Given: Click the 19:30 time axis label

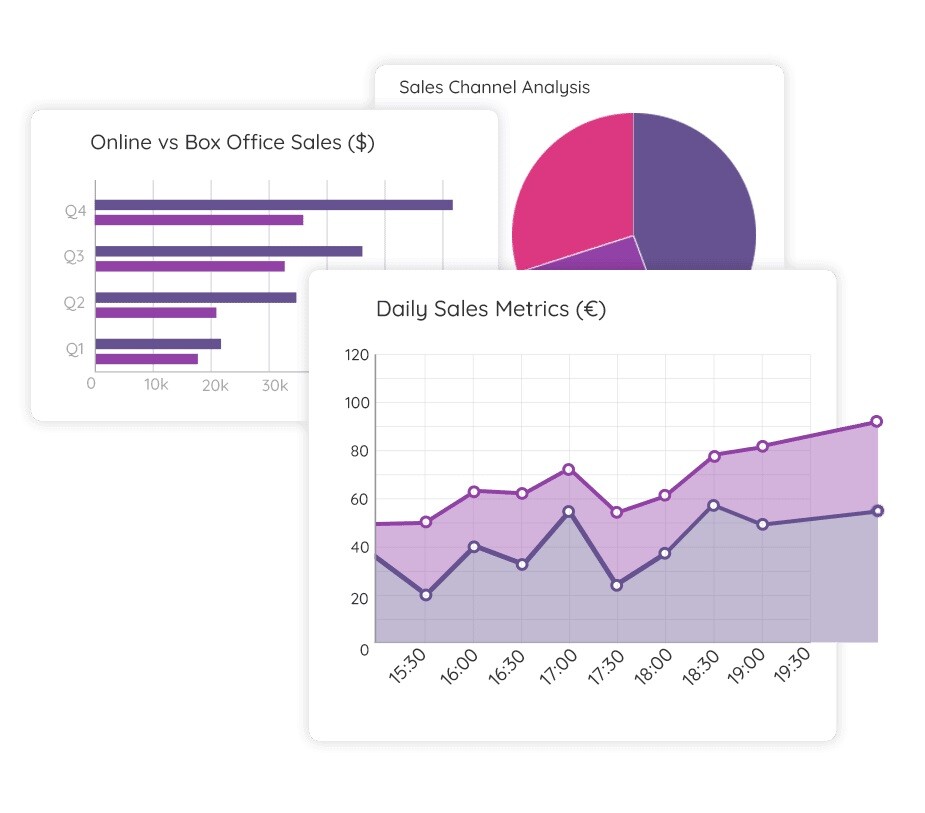Looking at the screenshot, I should point(792,664).
